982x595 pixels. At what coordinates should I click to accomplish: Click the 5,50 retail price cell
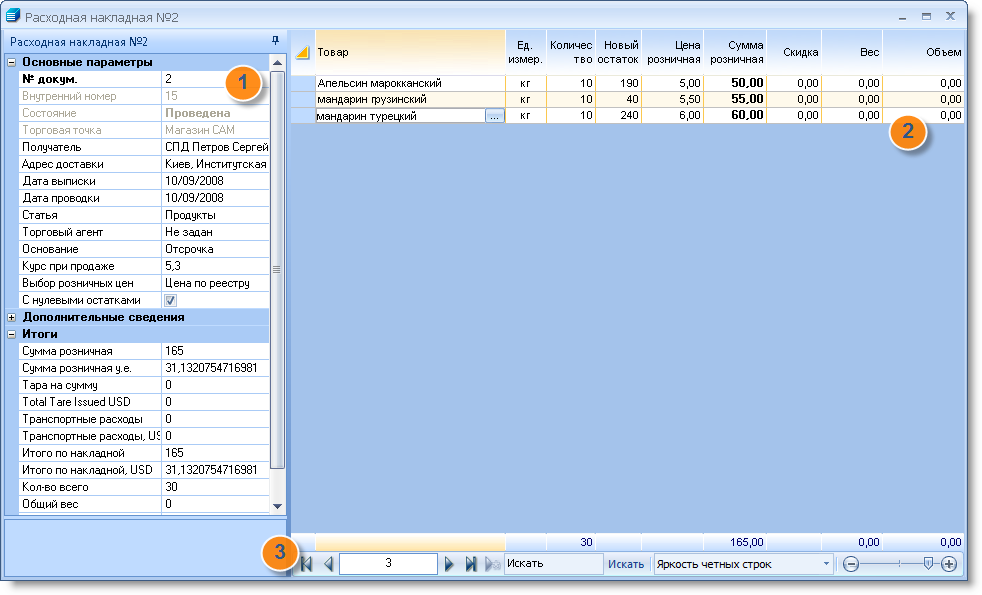pyautogui.click(x=673, y=100)
